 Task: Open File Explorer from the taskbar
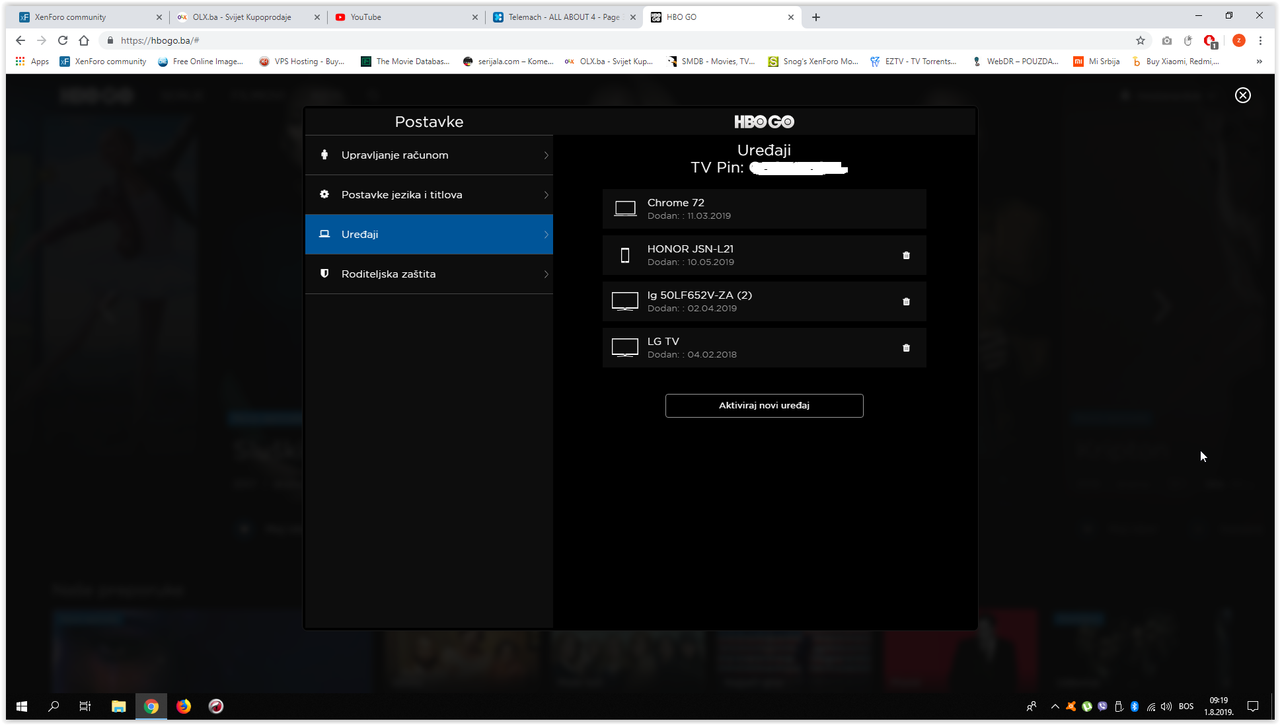coord(118,706)
